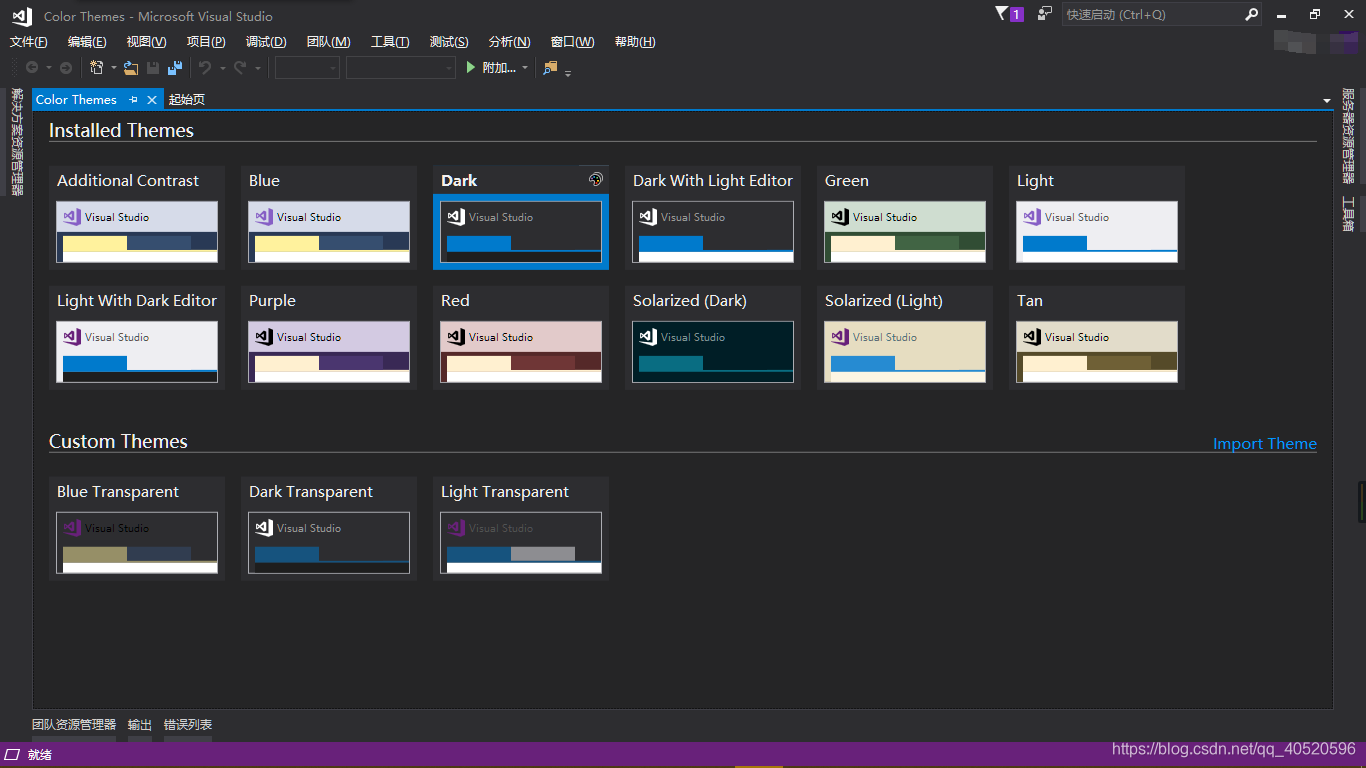Open the solution platforms combo box
The height and width of the screenshot is (768, 1366).
coord(400,68)
